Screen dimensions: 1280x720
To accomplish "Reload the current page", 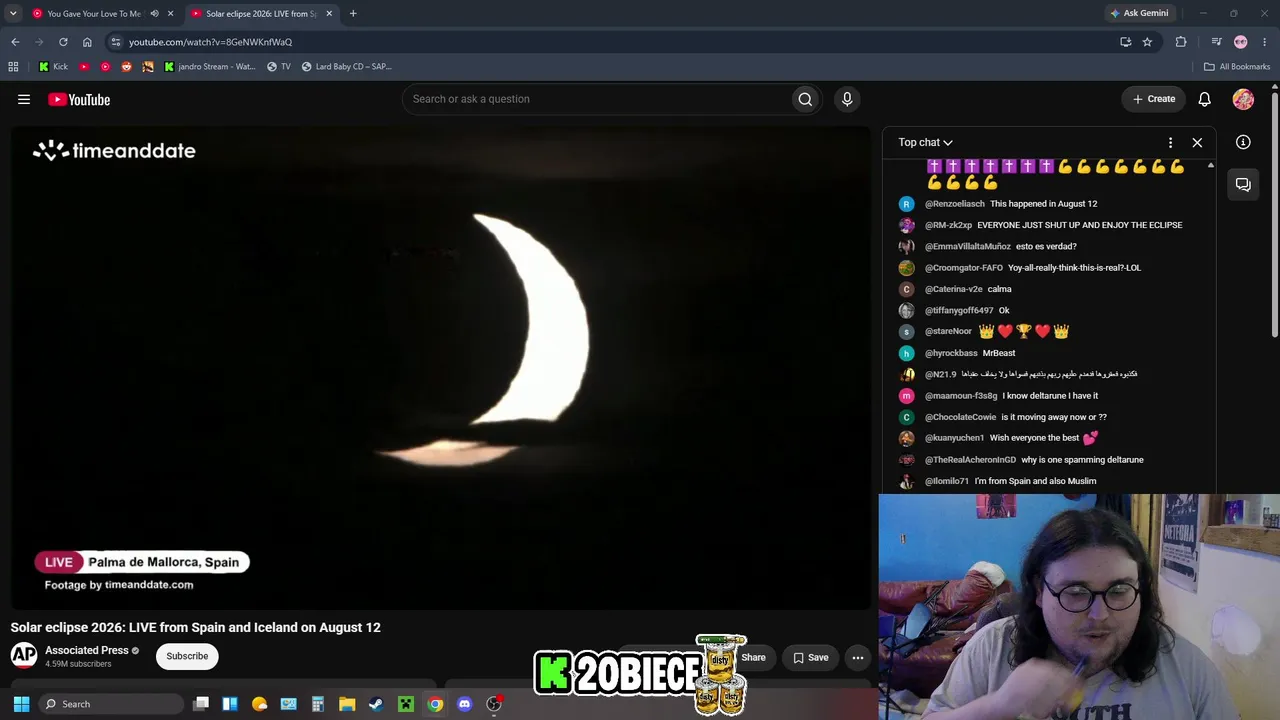I will [x=63, y=42].
